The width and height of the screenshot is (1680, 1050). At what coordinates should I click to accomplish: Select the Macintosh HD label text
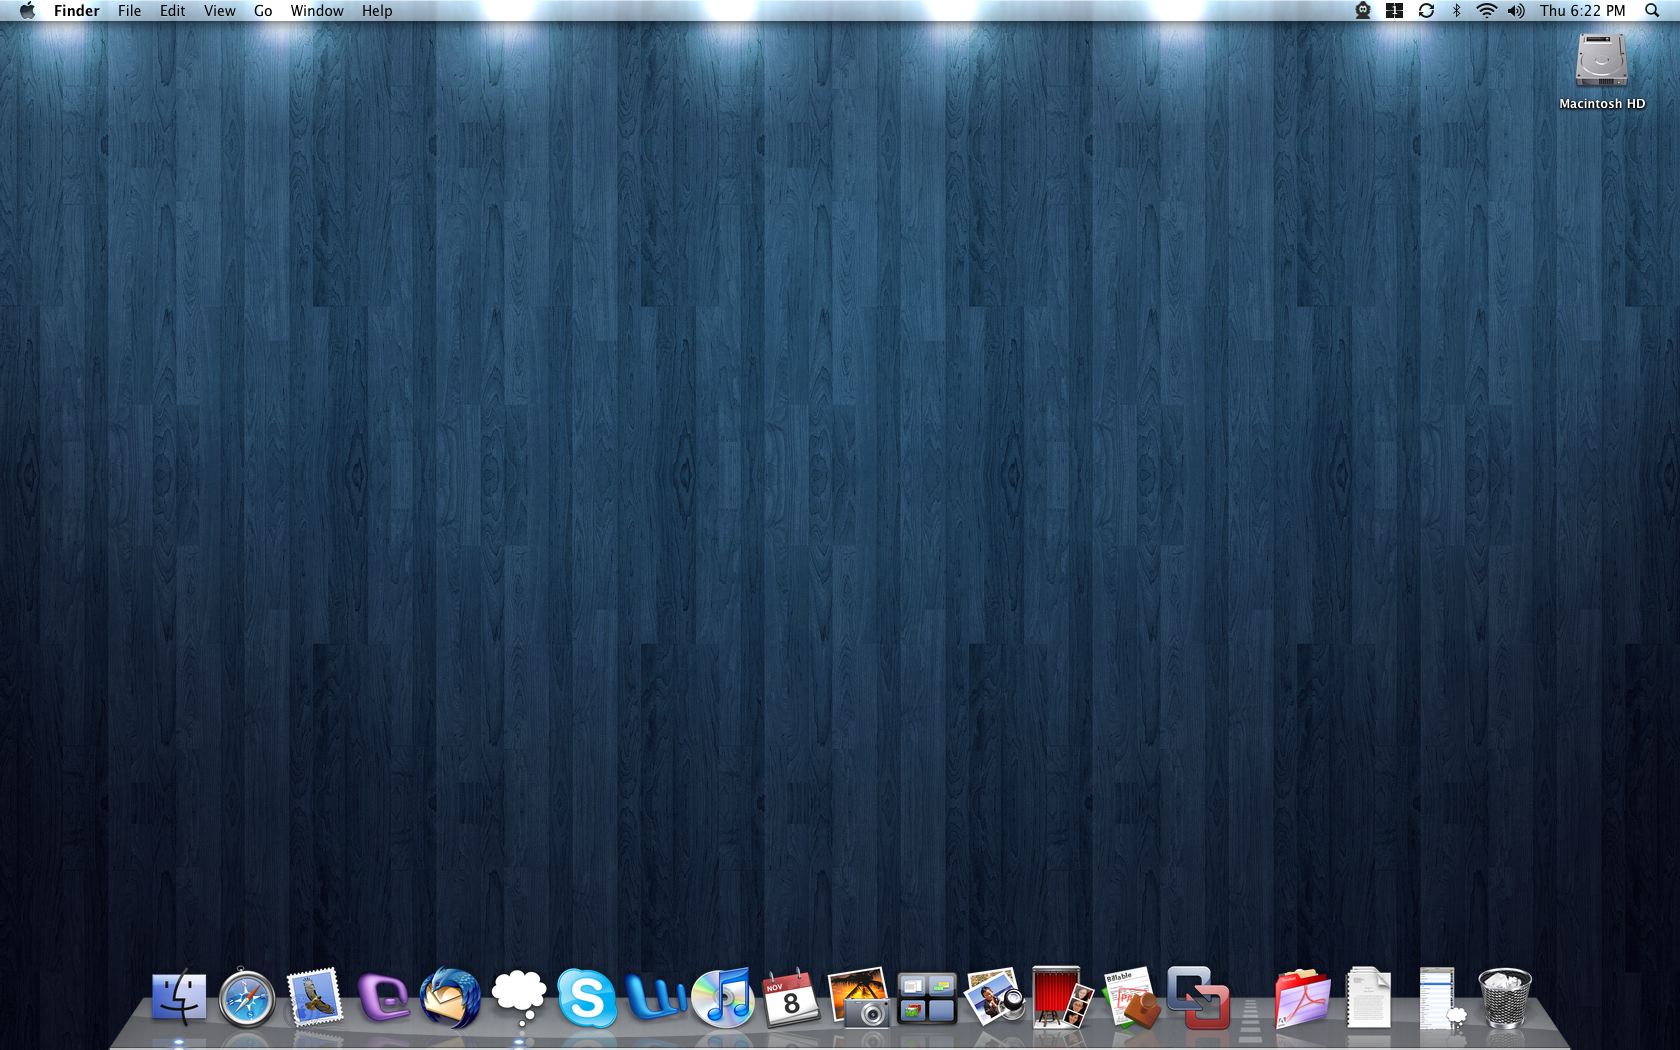(1602, 104)
